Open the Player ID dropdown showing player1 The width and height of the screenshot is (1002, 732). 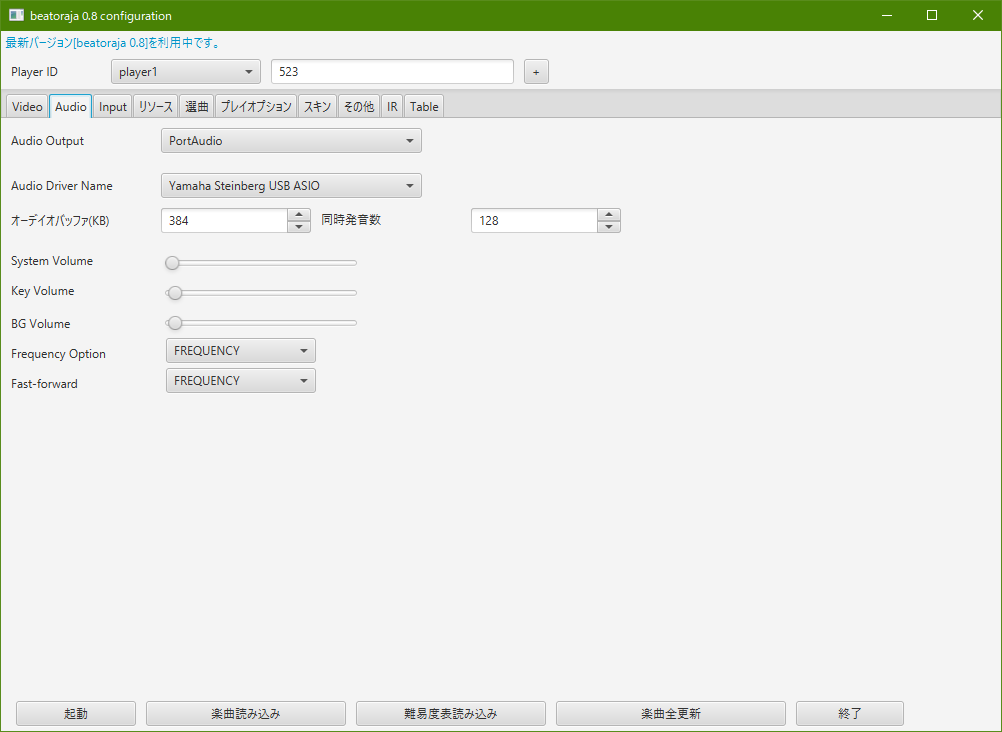(x=185, y=72)
